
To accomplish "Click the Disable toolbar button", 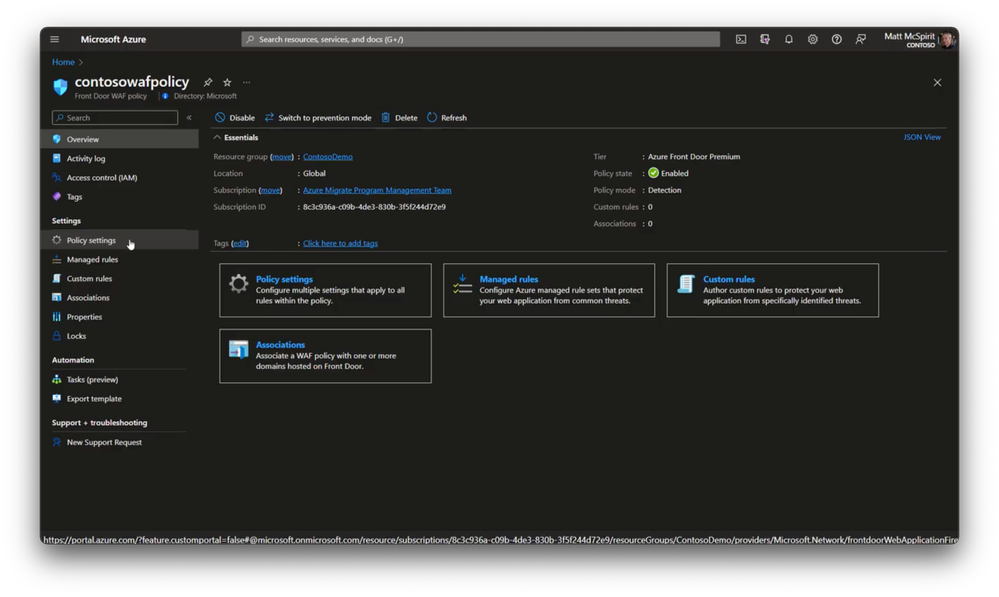I will coord(235,118).
